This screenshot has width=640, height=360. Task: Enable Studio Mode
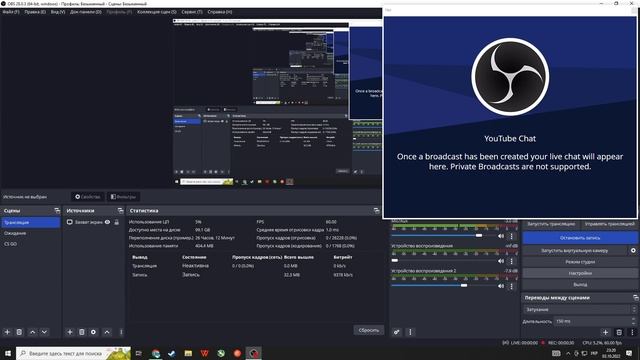[580, 262]
